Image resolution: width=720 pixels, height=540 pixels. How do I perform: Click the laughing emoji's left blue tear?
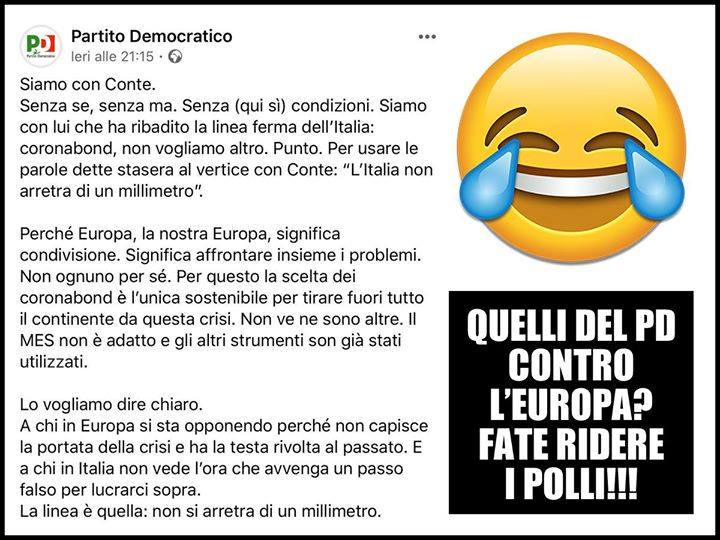(490, 181)
